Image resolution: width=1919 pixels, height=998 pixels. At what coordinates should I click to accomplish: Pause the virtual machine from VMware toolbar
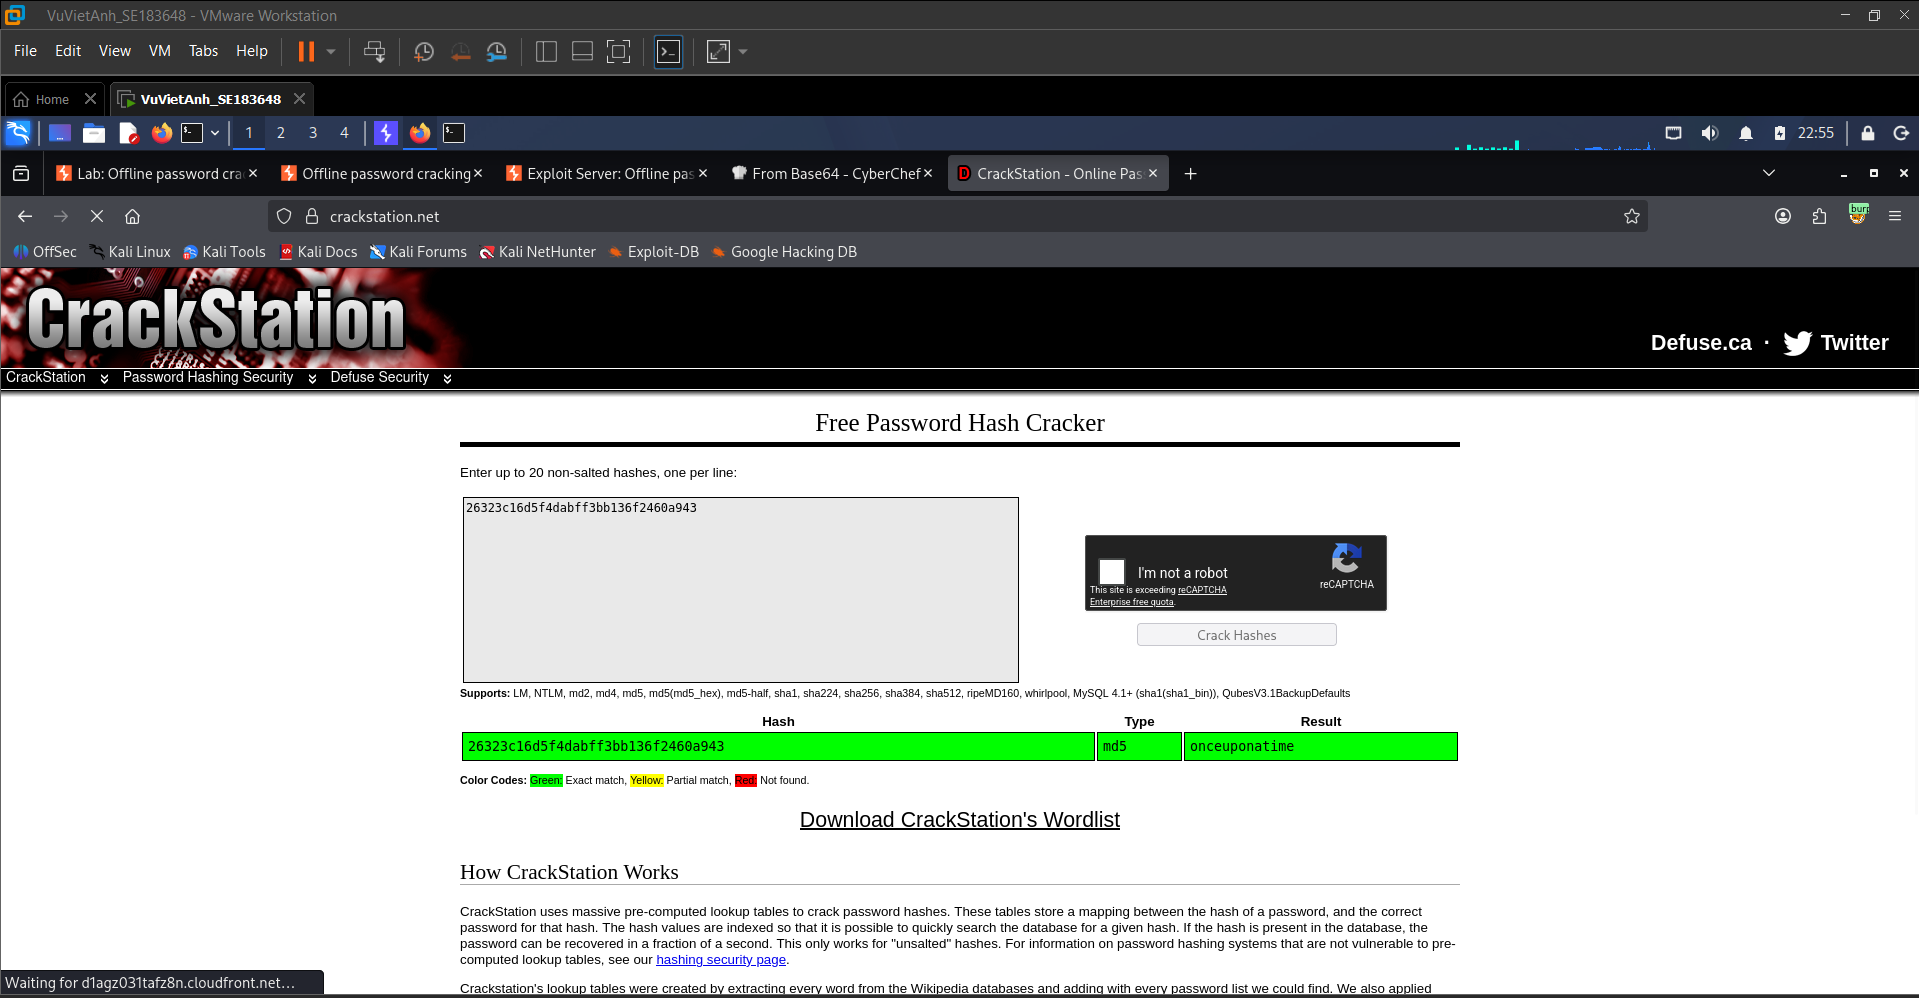(306, 51)
